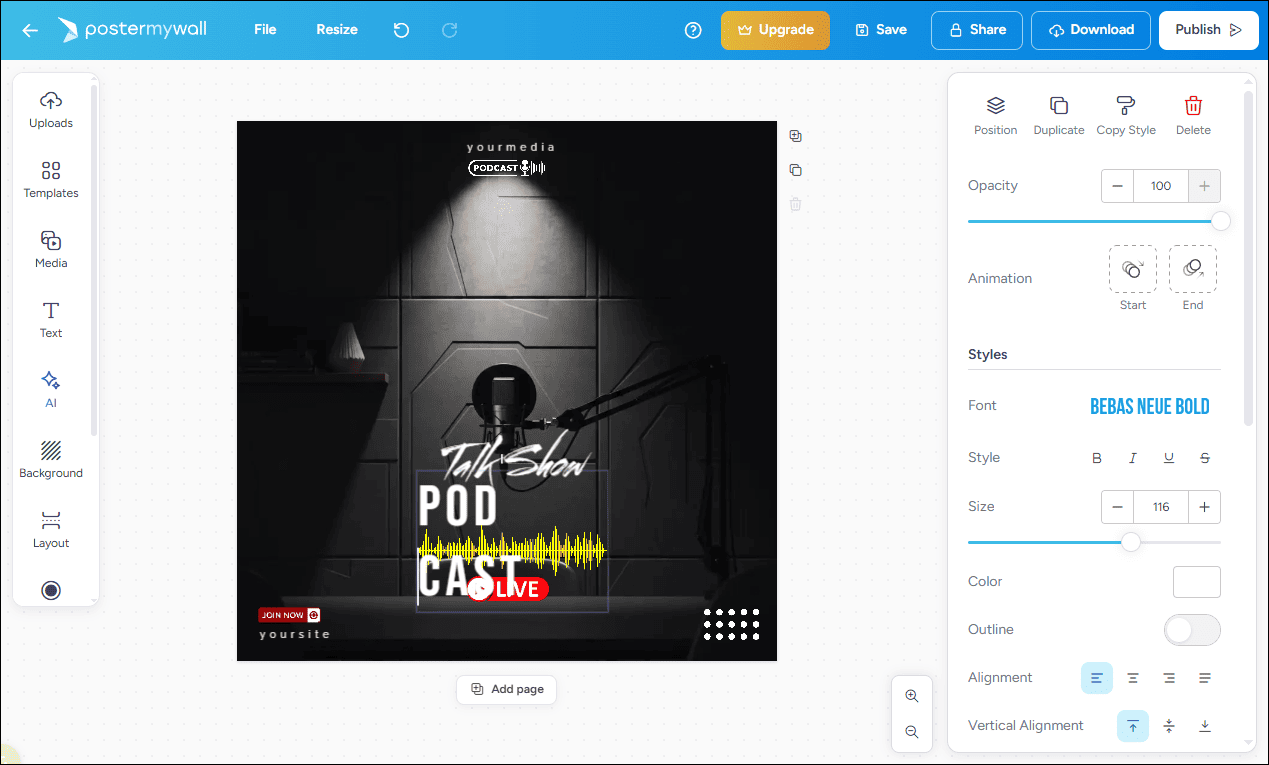Apply italic style to the text
The image size is (1269, 765).
pos(1132,457)
